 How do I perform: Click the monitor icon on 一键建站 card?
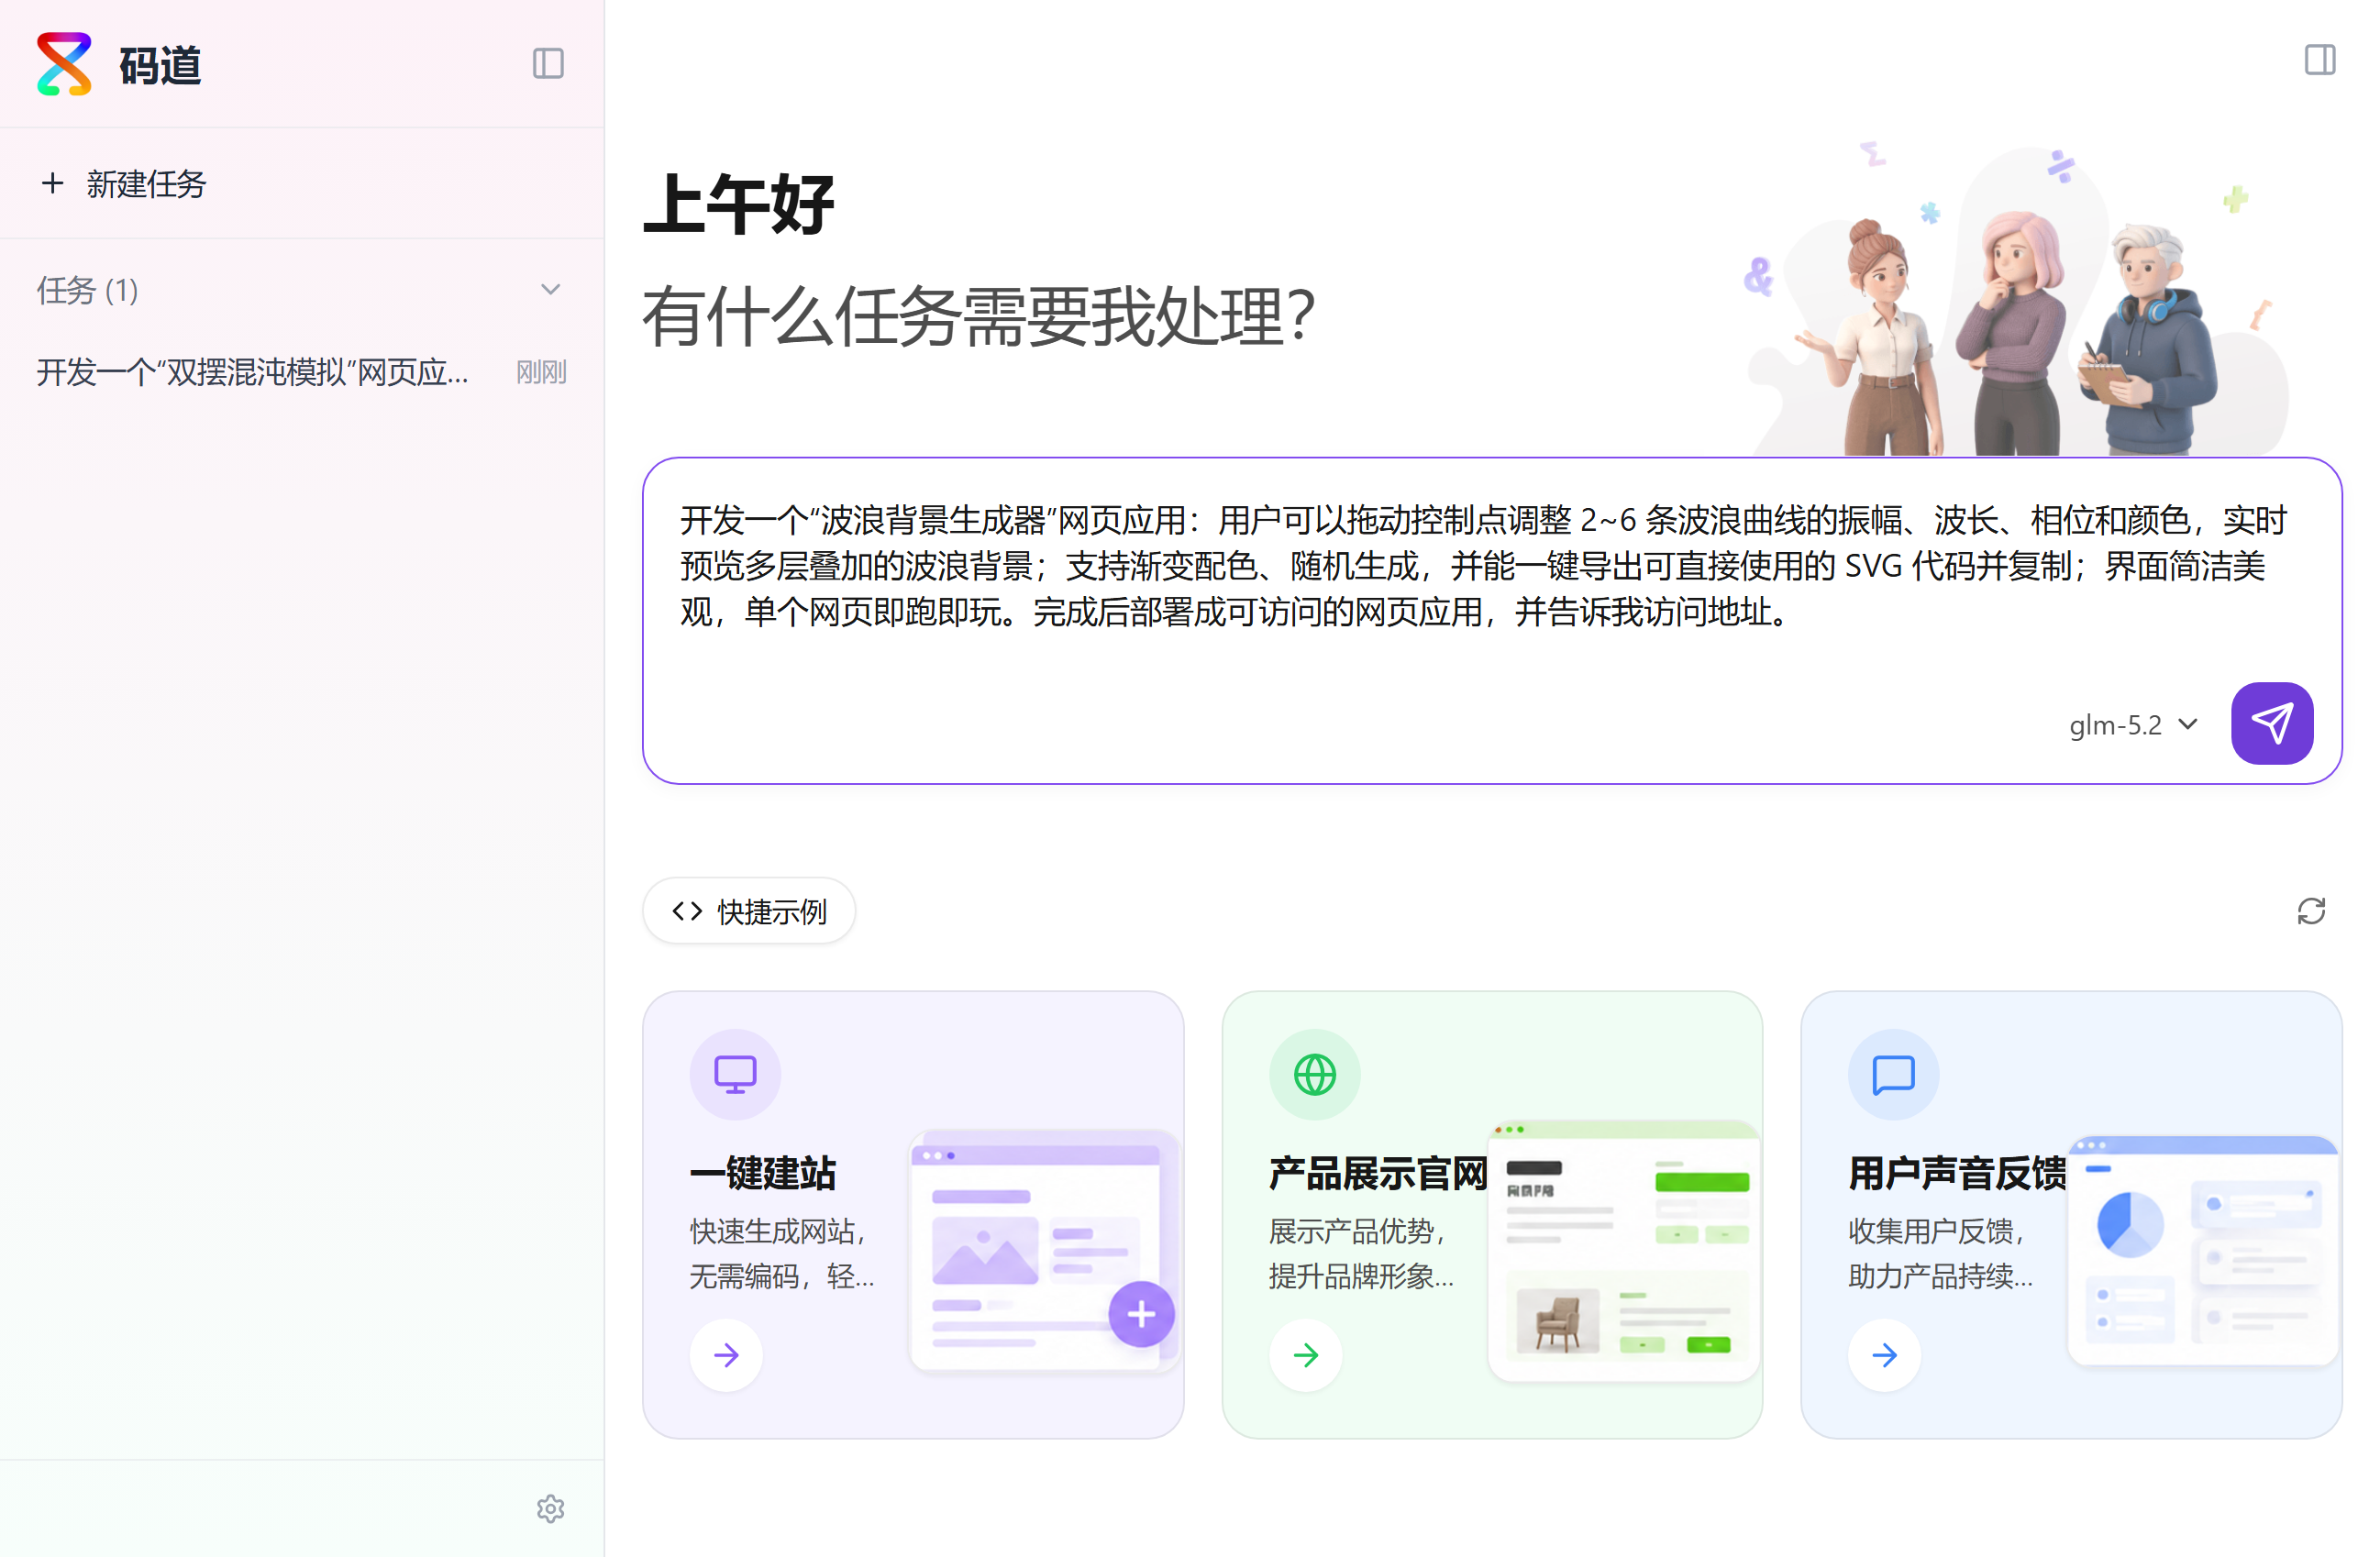[x=735, y=1075]
